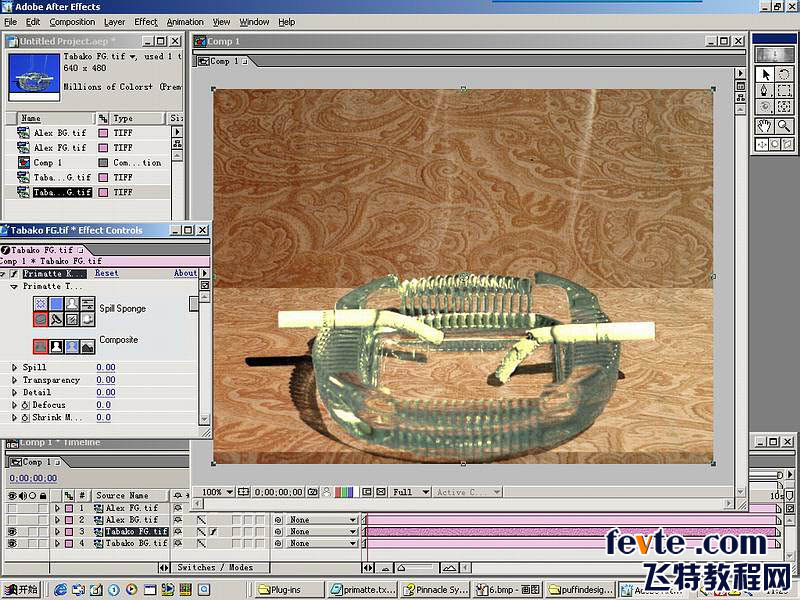800x600 pixels.
Task: Click the Spill value 0.00
Action: [106, 367]
